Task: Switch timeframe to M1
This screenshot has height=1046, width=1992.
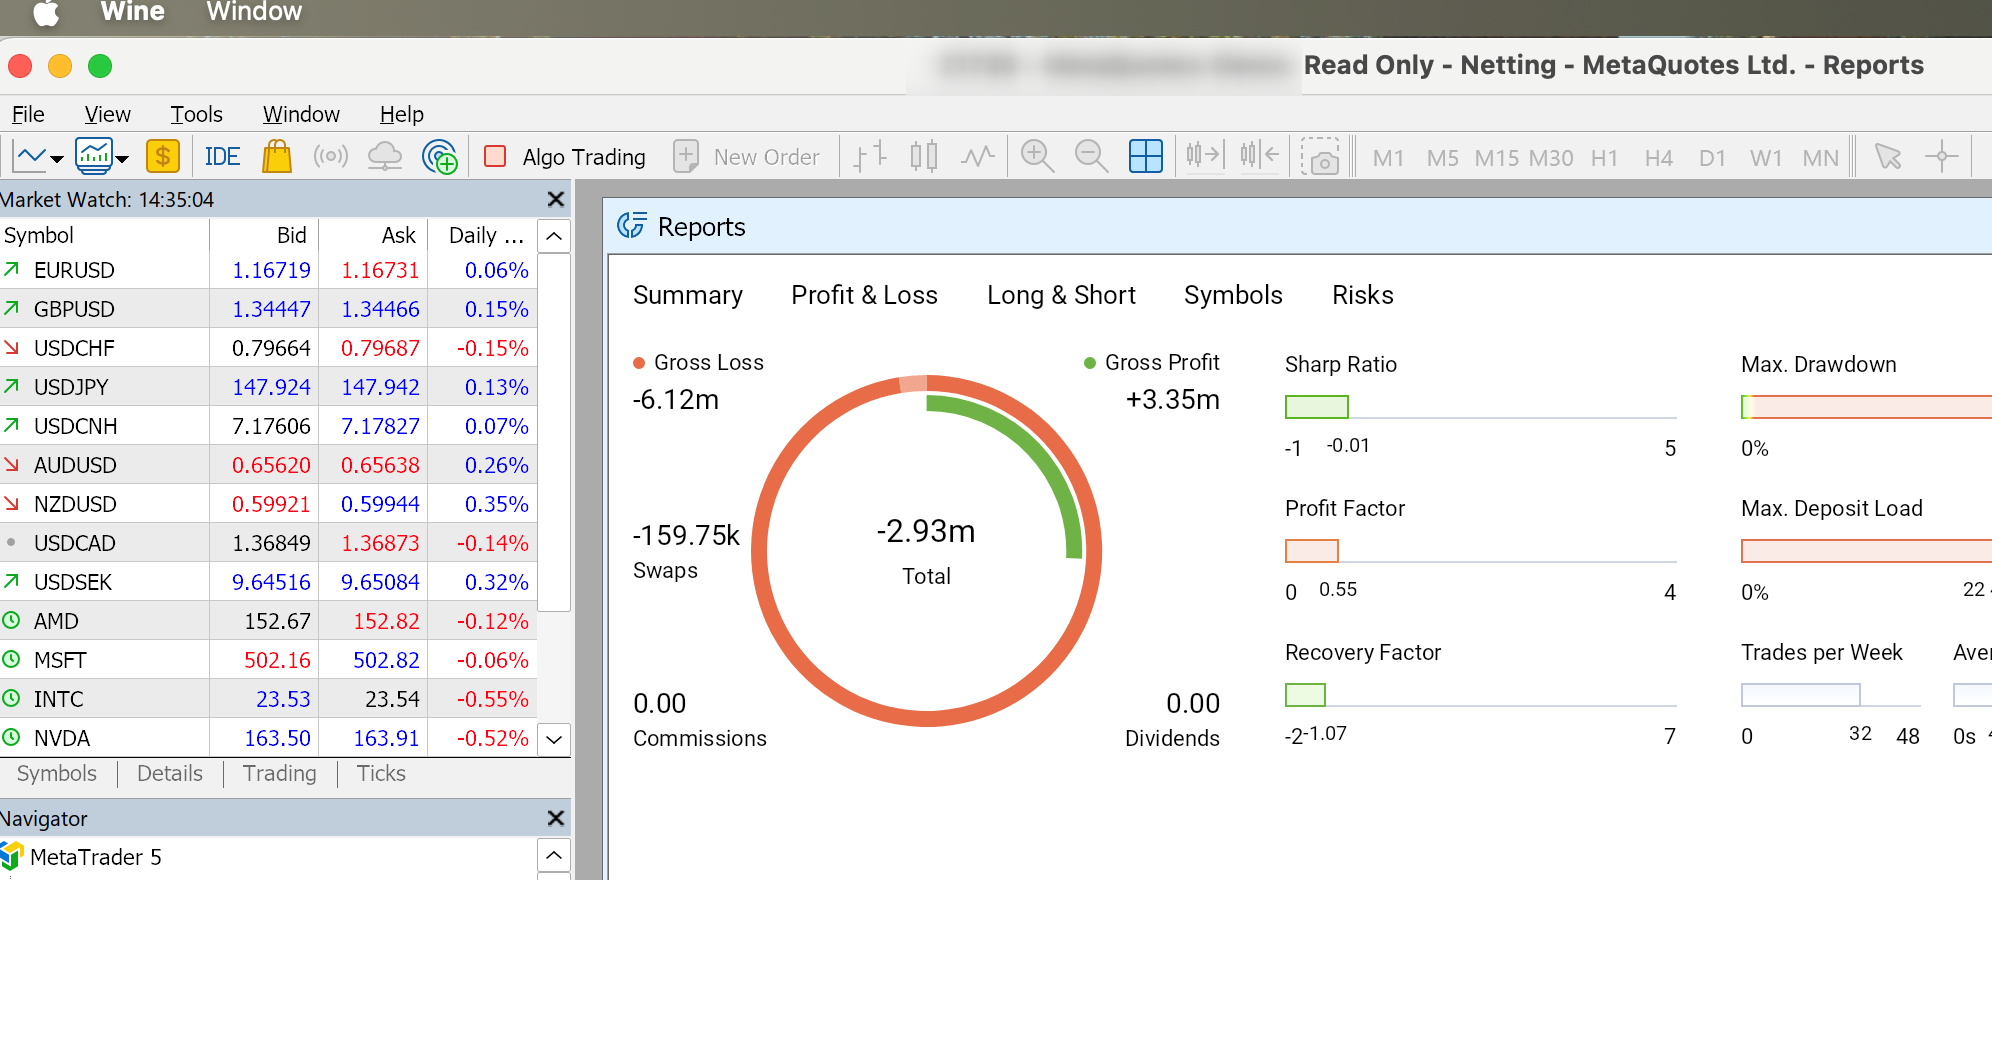Action: tap(1388, 158)
